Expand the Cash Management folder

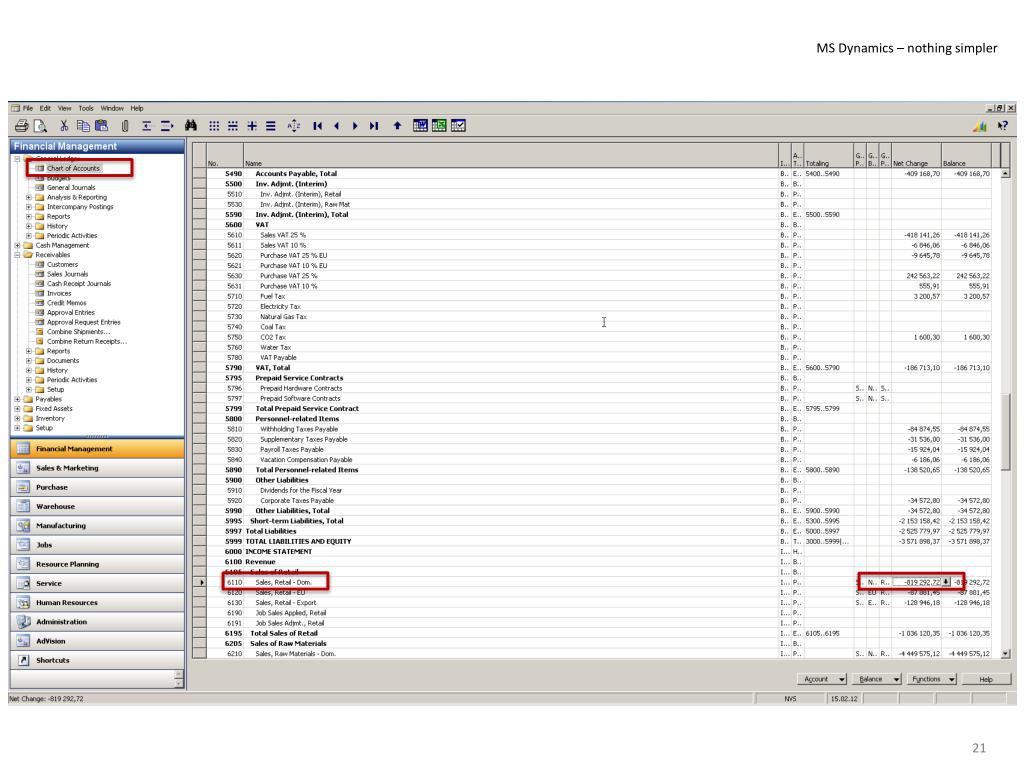pos(18,246)
